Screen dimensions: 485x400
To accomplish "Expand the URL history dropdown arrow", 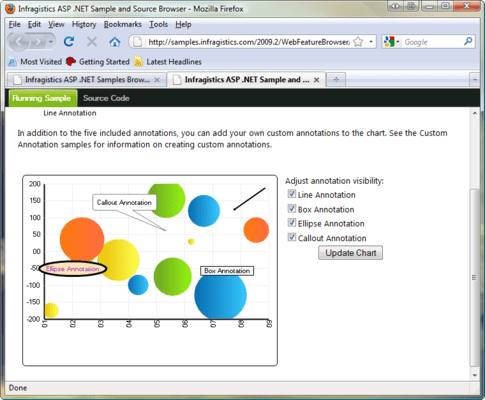I will [371, 42].
